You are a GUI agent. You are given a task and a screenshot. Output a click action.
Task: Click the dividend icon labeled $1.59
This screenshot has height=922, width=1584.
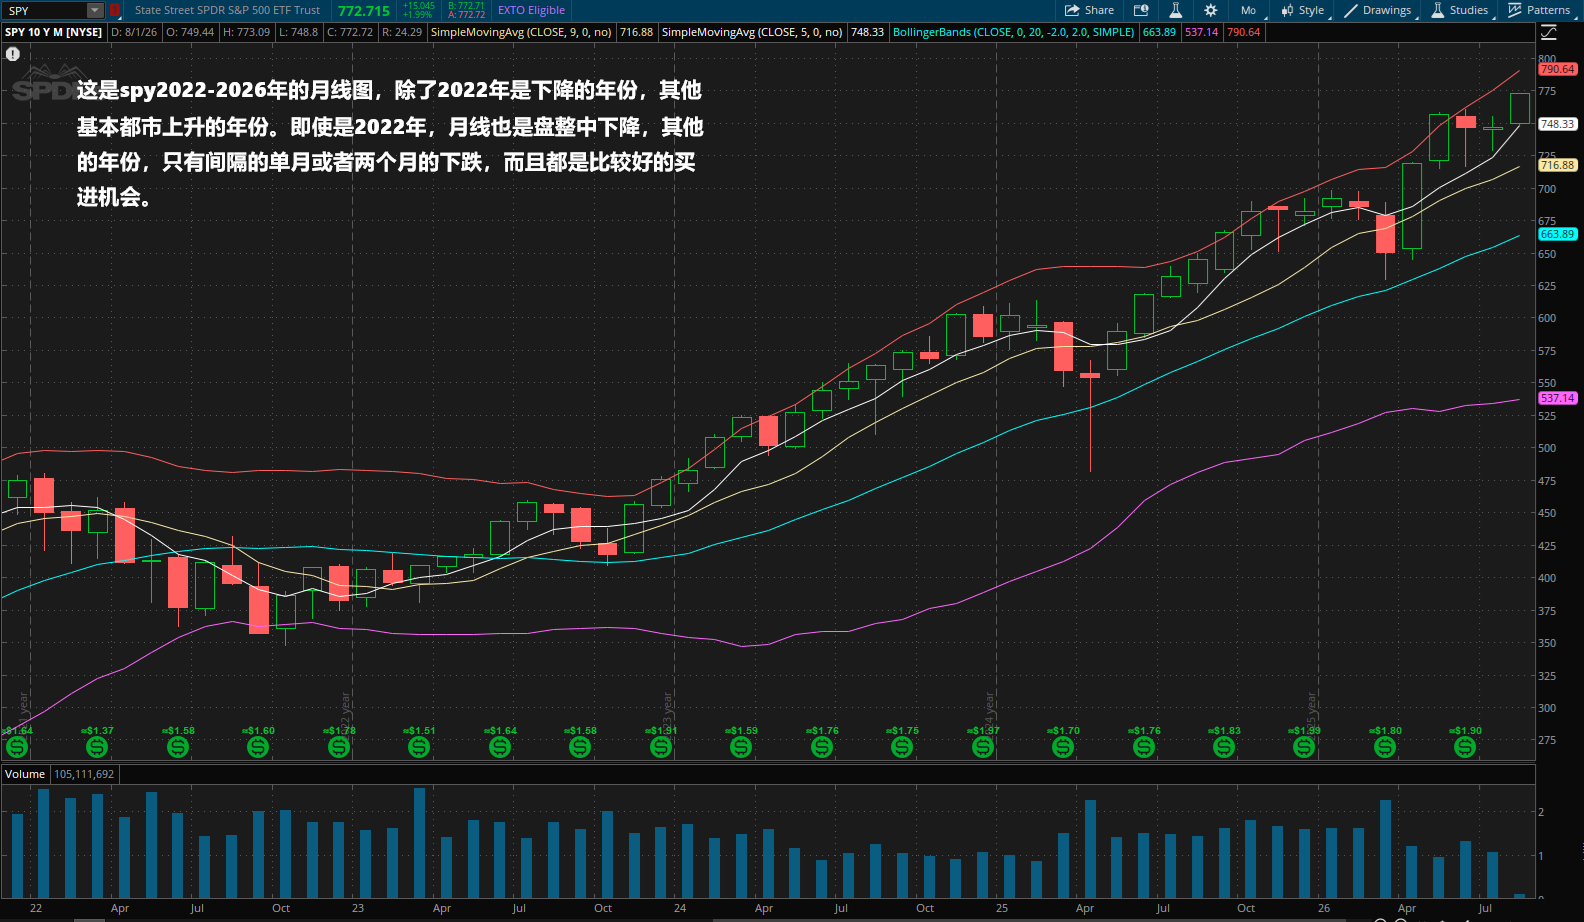pyautogui.click(x=741, y=747)
